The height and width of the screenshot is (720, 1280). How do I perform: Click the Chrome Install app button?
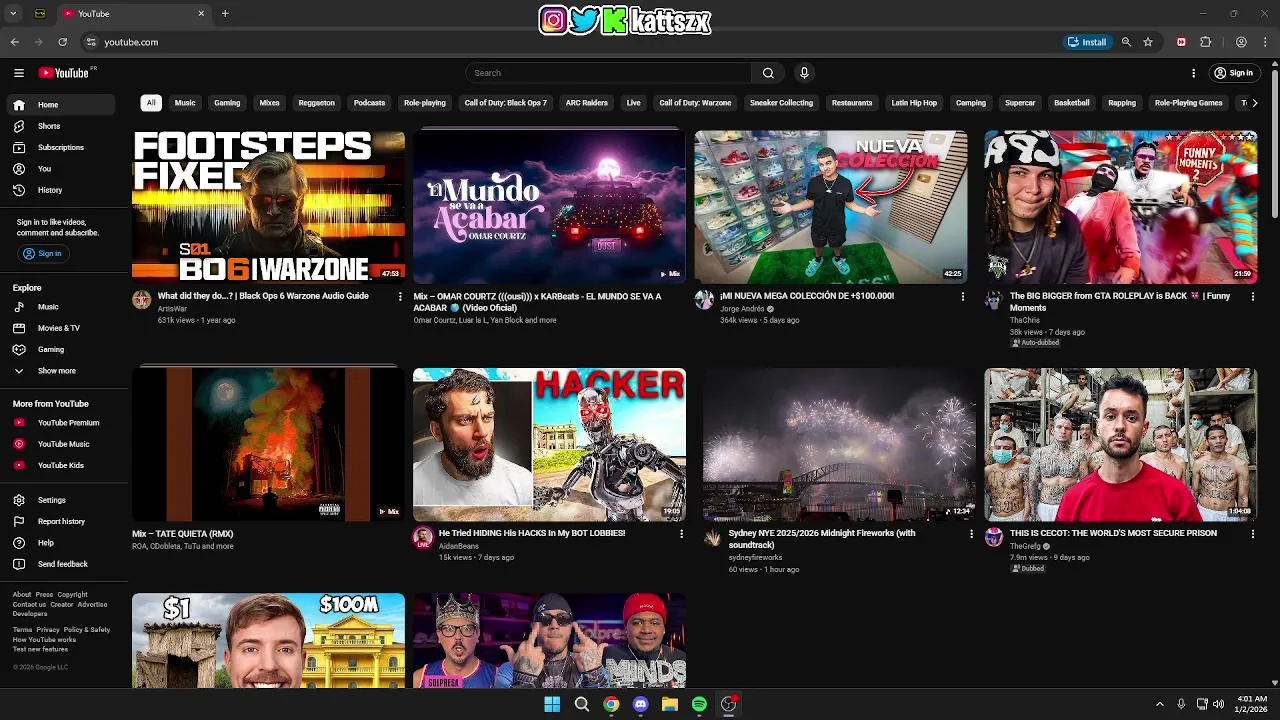click(x=1088, y=42)
